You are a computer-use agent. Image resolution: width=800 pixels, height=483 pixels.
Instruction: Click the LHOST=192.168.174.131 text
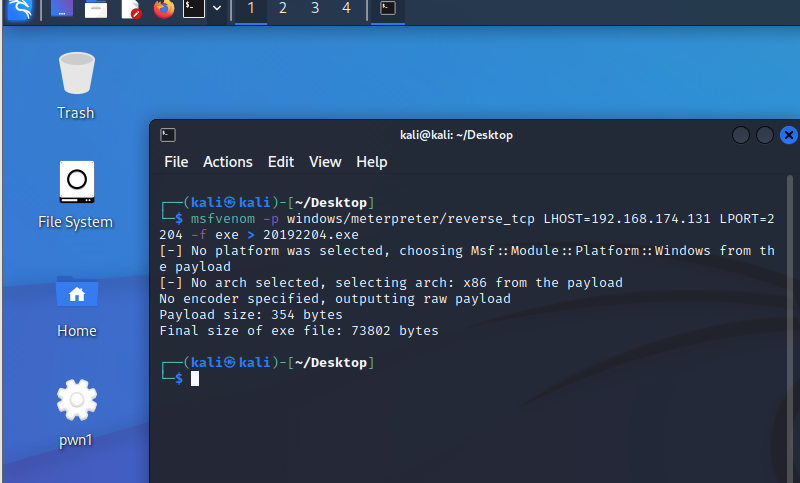coord(627,219)
